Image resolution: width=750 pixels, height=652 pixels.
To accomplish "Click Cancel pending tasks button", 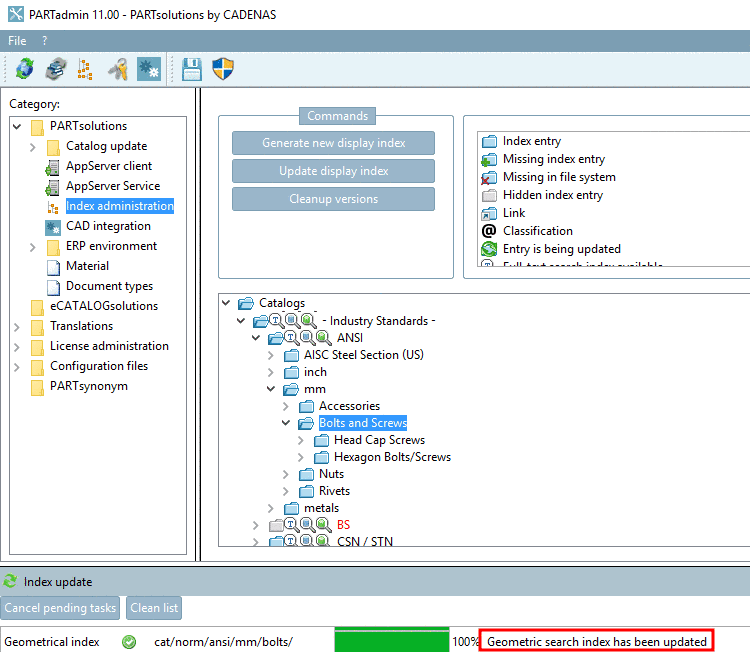I will (x=60, y=608).
